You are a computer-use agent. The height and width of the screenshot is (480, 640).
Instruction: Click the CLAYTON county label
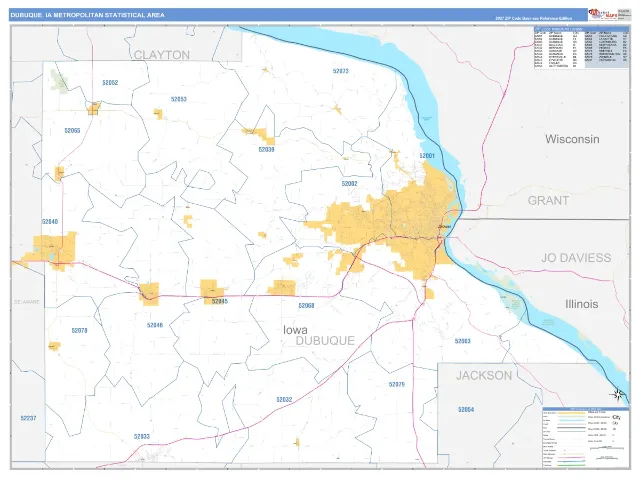tap(162, 55)
